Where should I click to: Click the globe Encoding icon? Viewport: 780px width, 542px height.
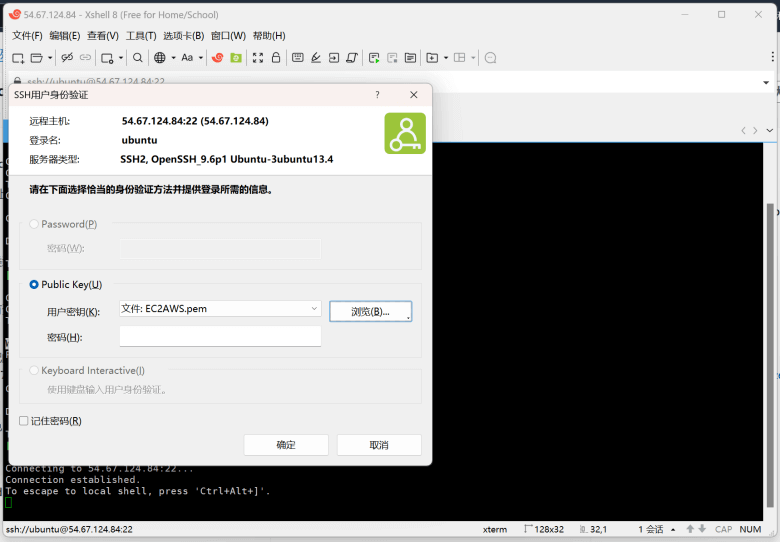pyautogui.click(x=160, y=58)
